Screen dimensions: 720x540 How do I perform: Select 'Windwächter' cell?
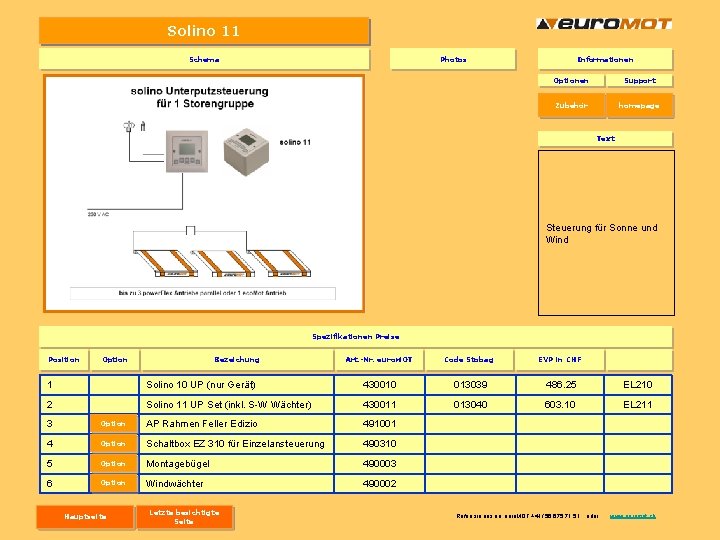pos(236,484)
